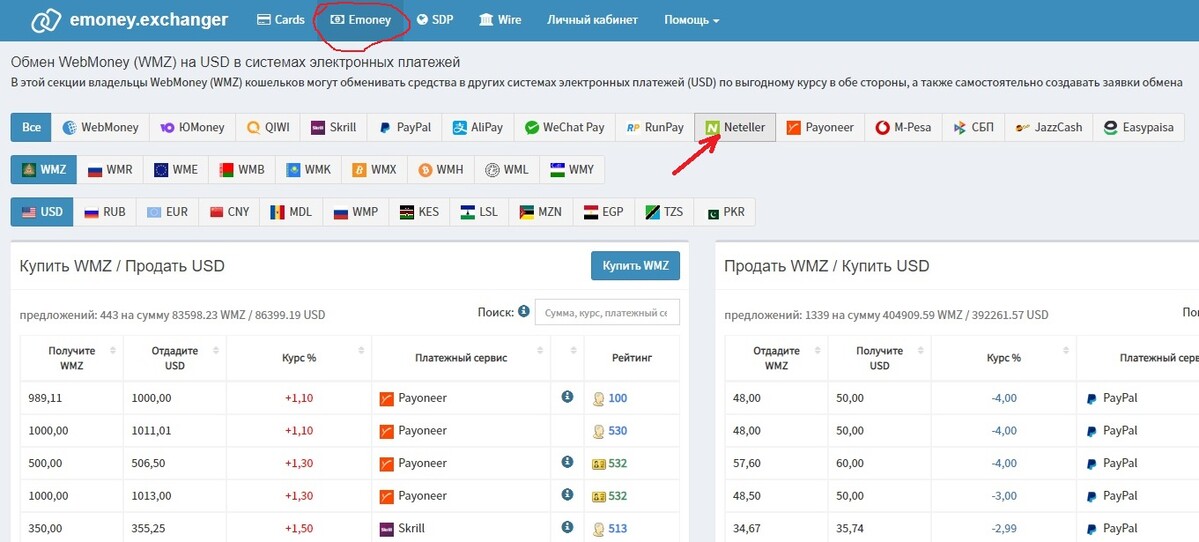The height and width of the screenshot is (542, 1199).
Task: Select the WME wallet type
Action: coord(176,170)
